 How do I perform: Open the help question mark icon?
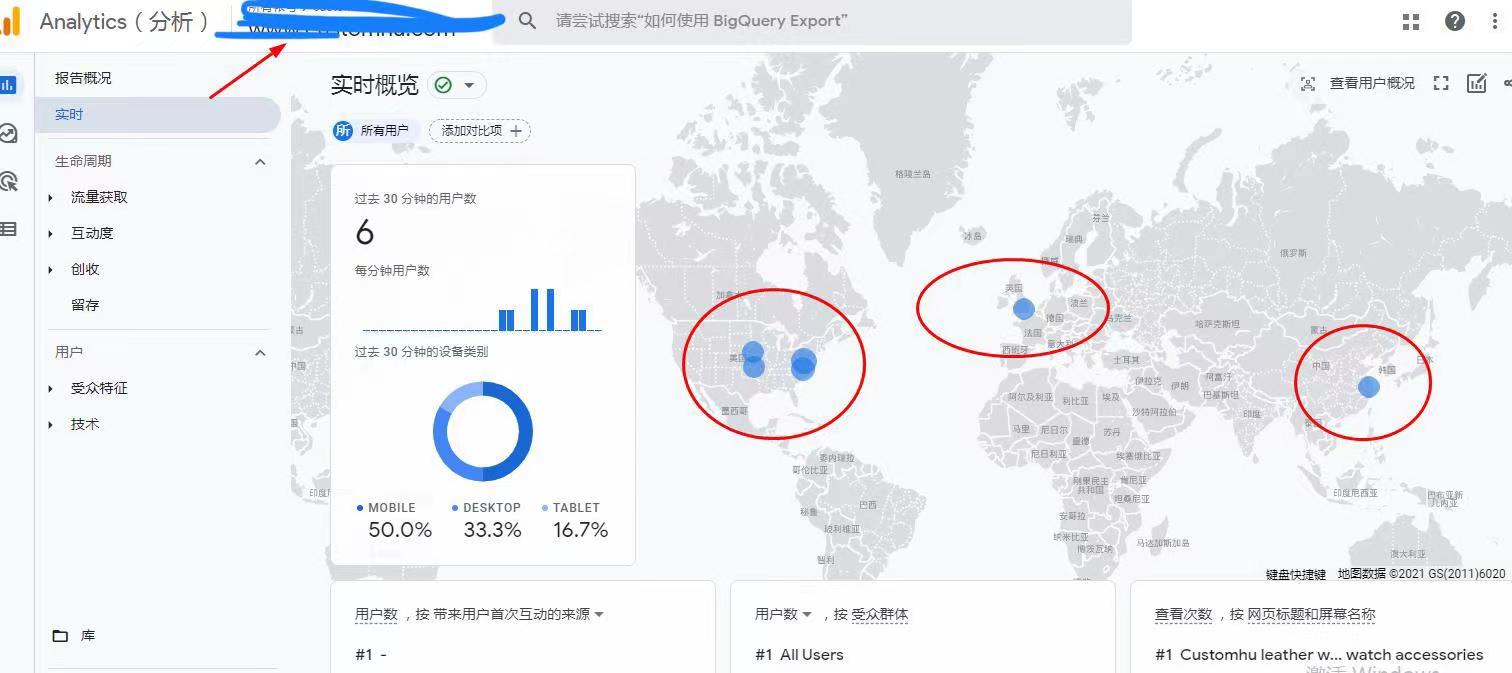pos(1455,21)
